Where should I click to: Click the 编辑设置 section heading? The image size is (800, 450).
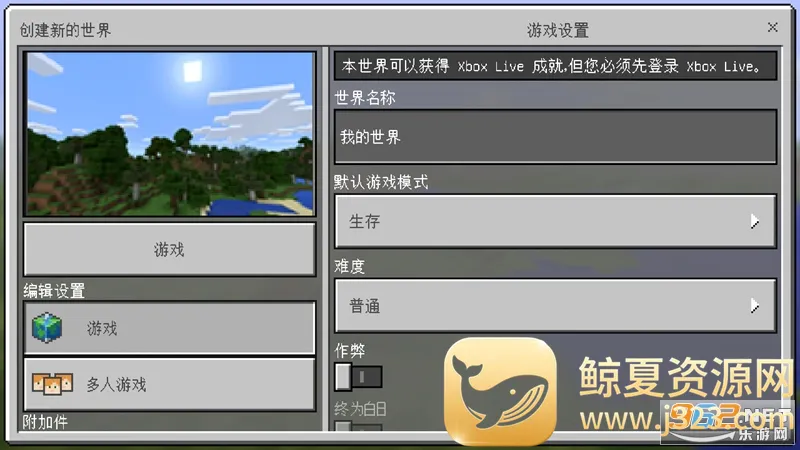click(55, 291)
